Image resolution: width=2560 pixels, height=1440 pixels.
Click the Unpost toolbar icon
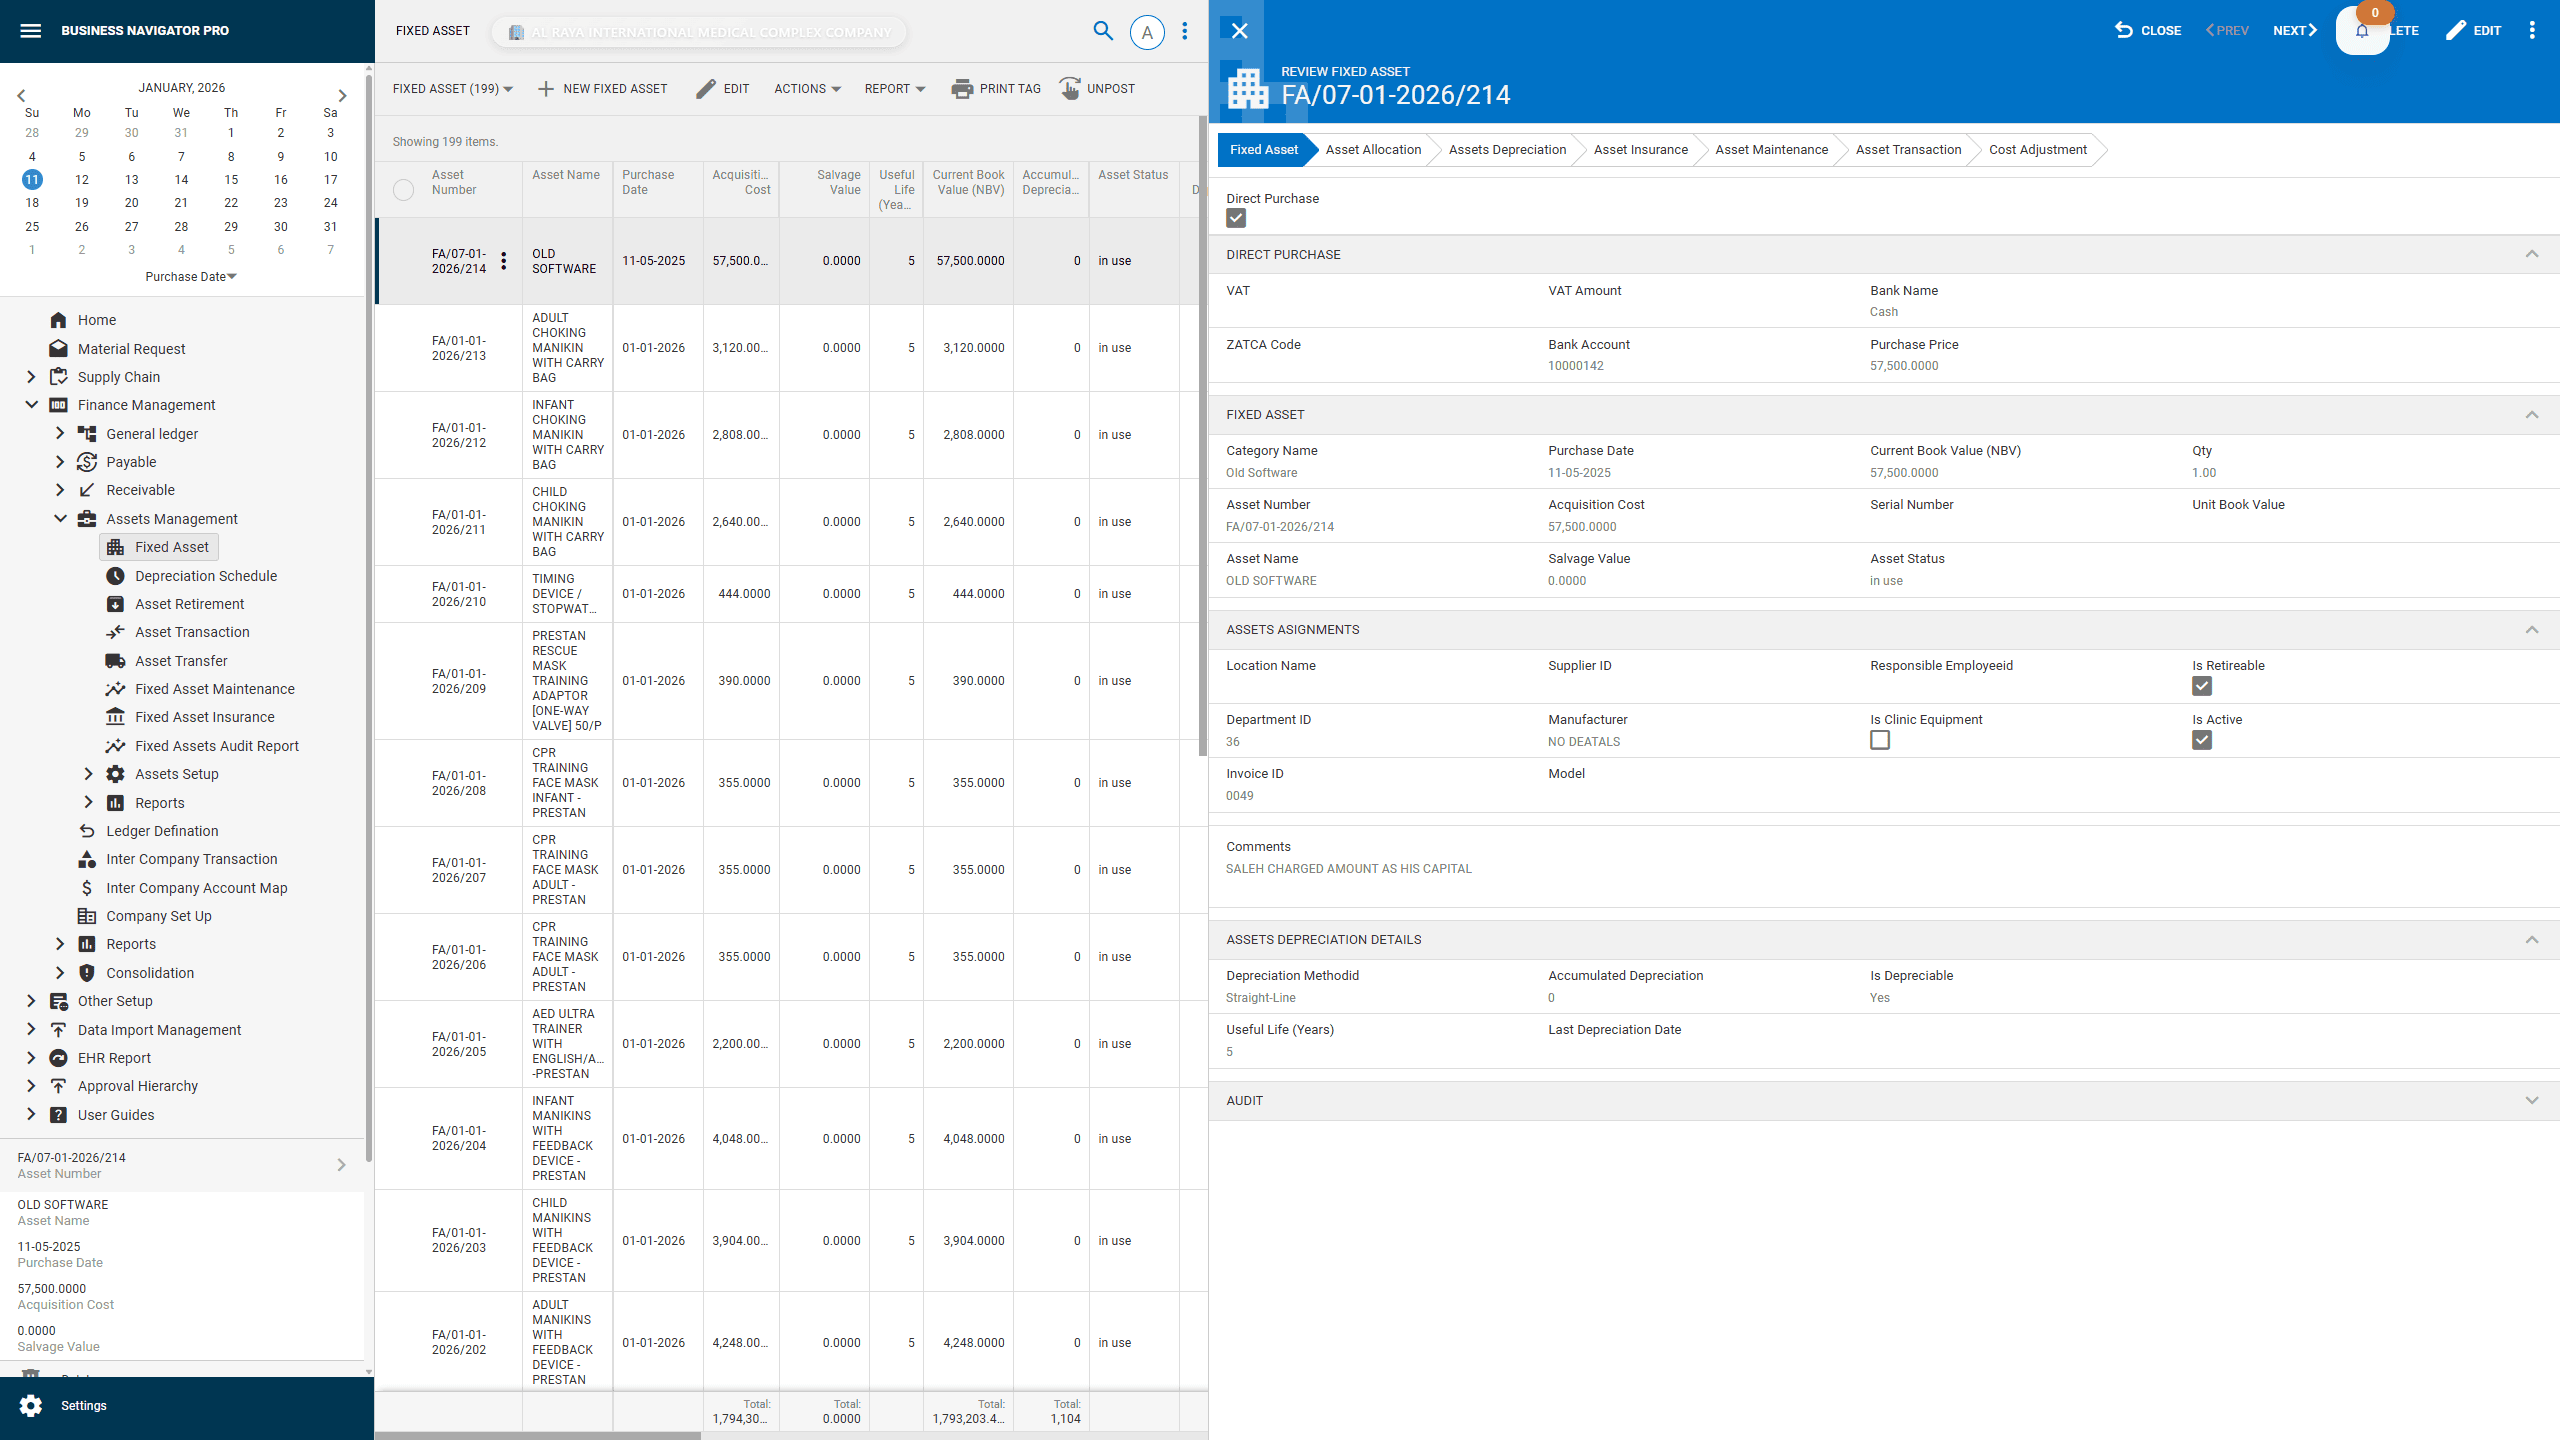1071,88
